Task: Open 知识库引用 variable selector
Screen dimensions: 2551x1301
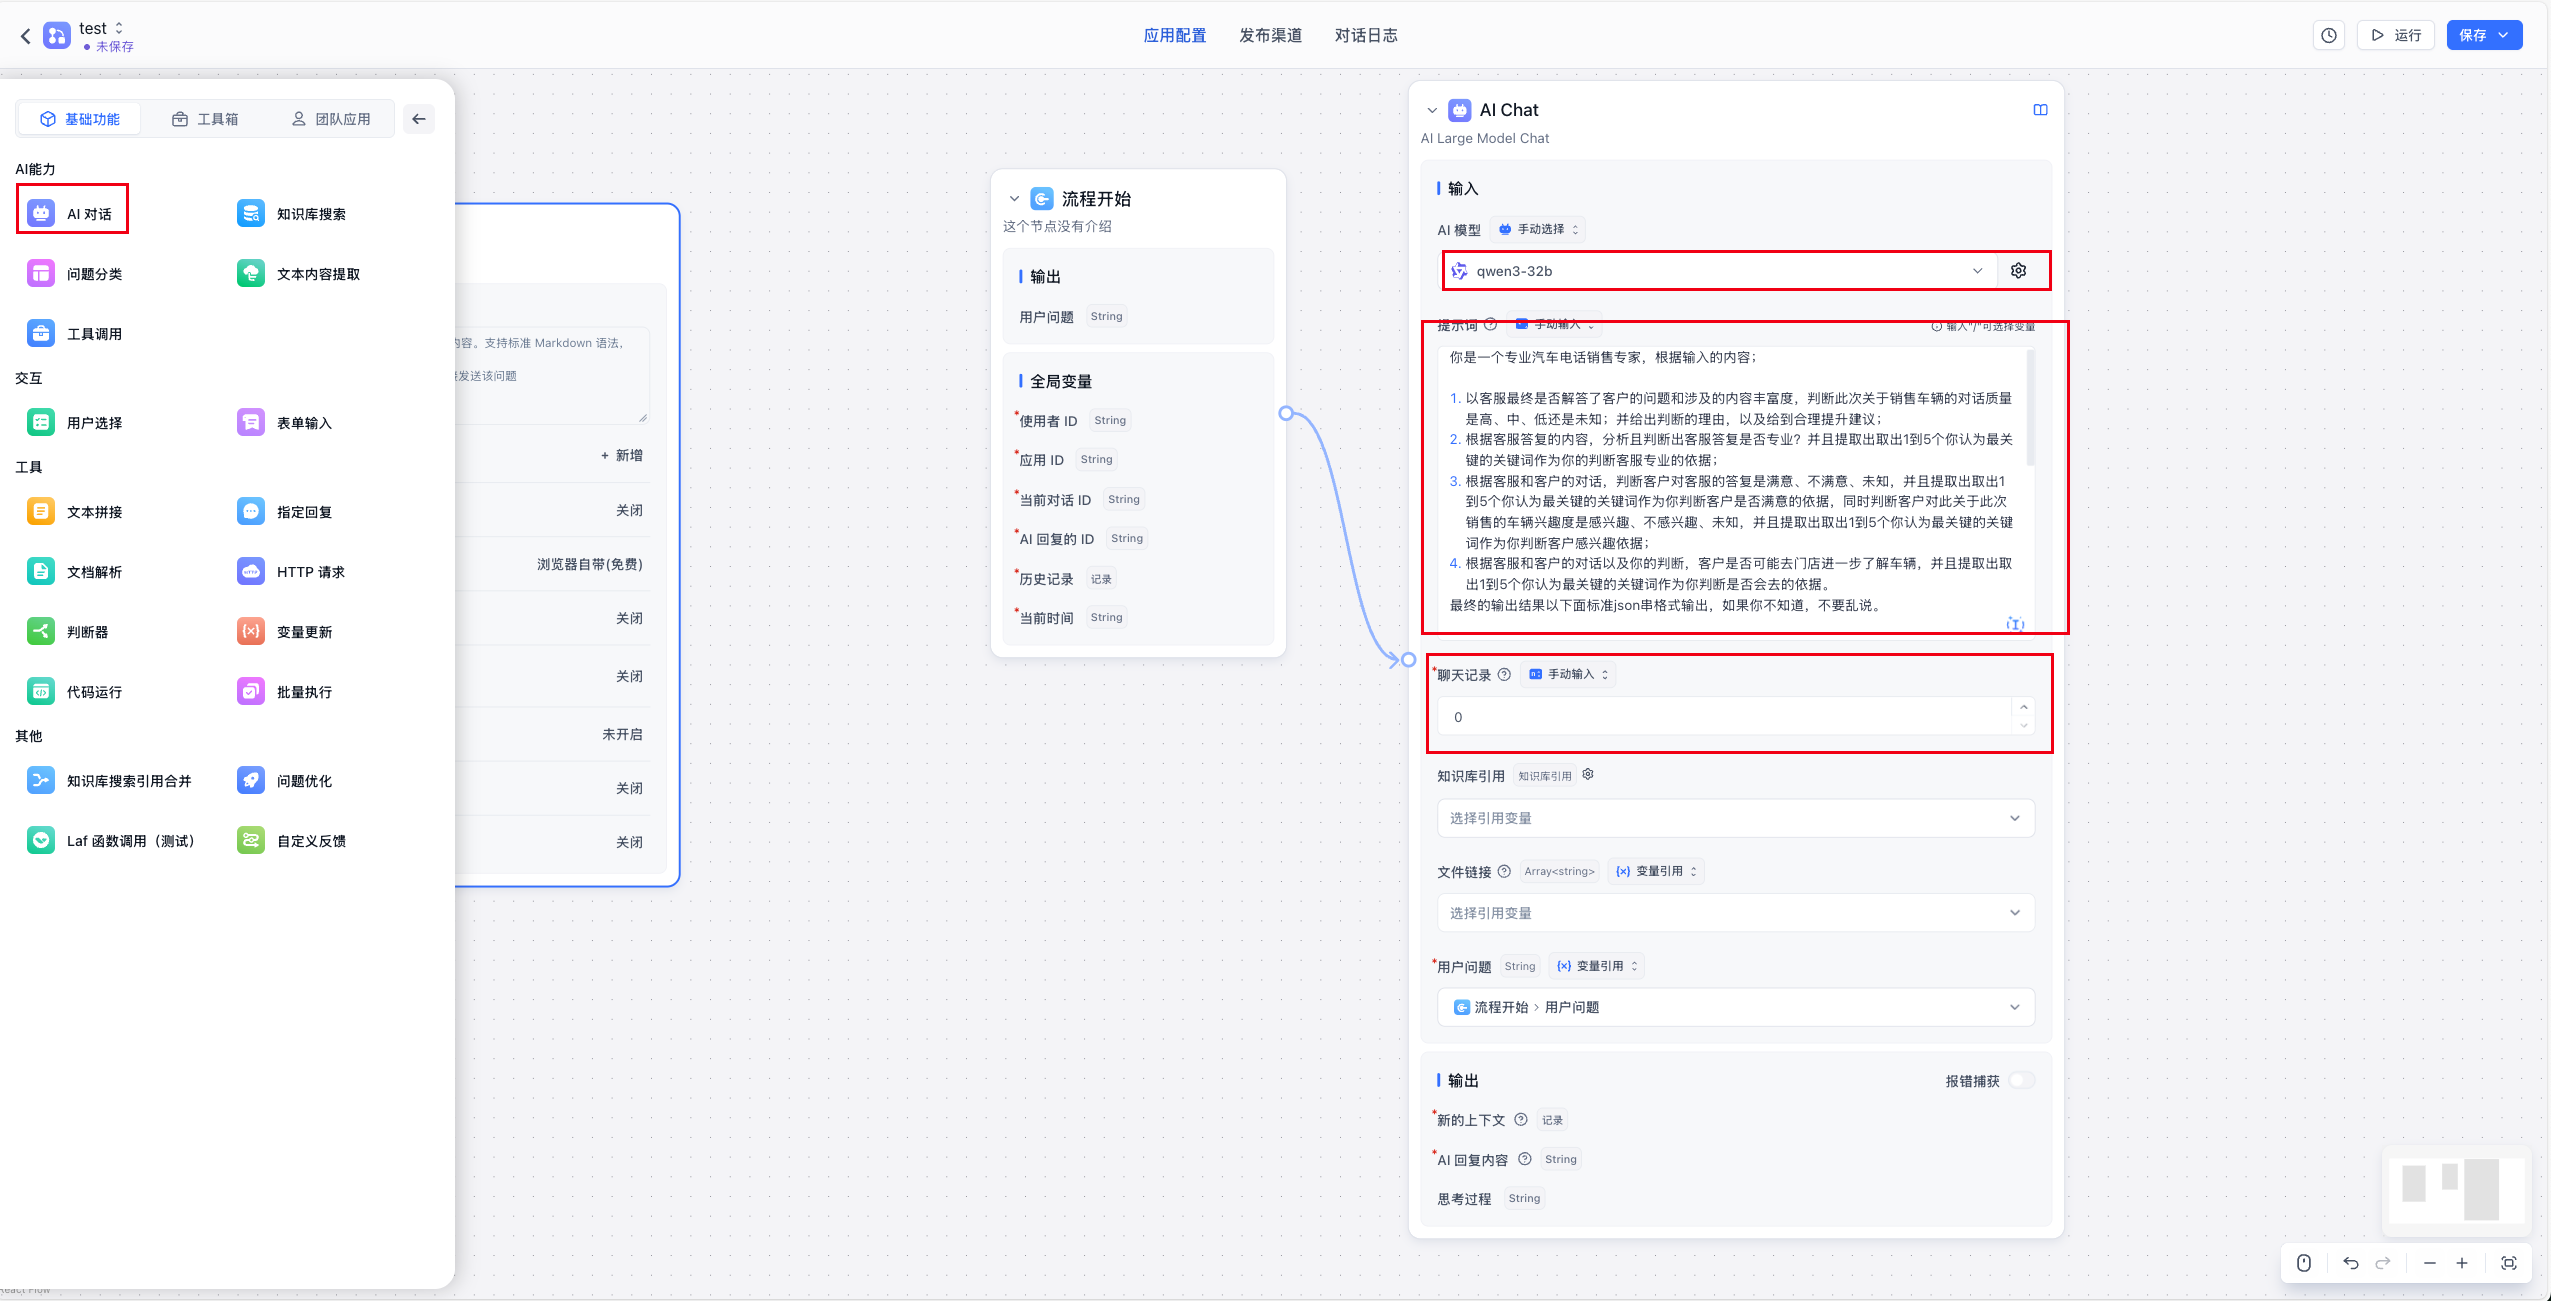Action: point(1735,817)
